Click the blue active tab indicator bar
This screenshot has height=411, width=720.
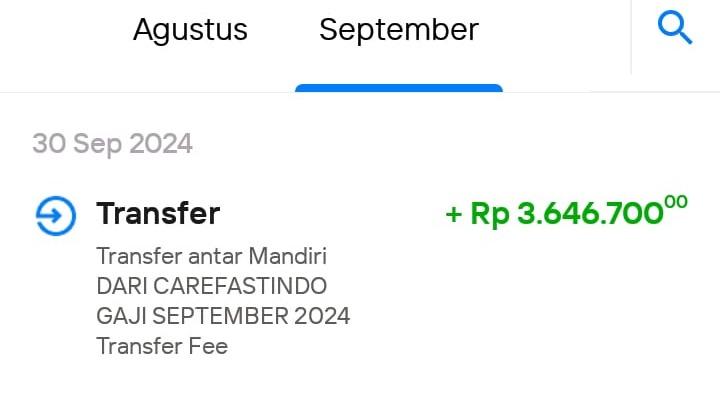click(x=399, y=88)
